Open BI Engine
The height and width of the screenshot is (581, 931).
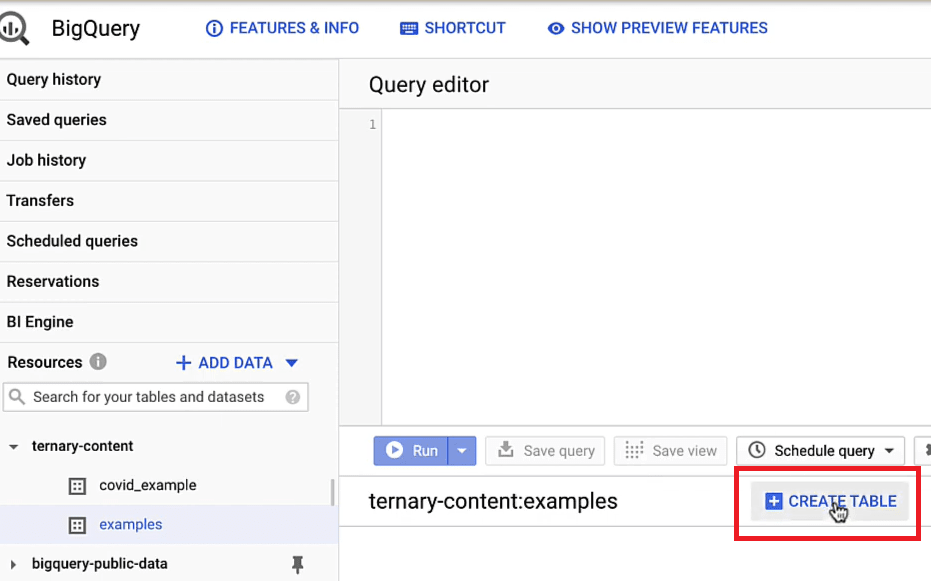click(169, 322)
